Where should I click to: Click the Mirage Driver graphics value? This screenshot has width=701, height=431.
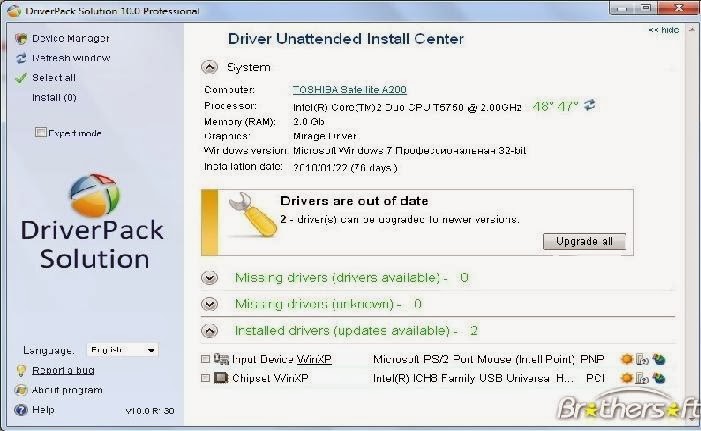[x=325, y=136]
